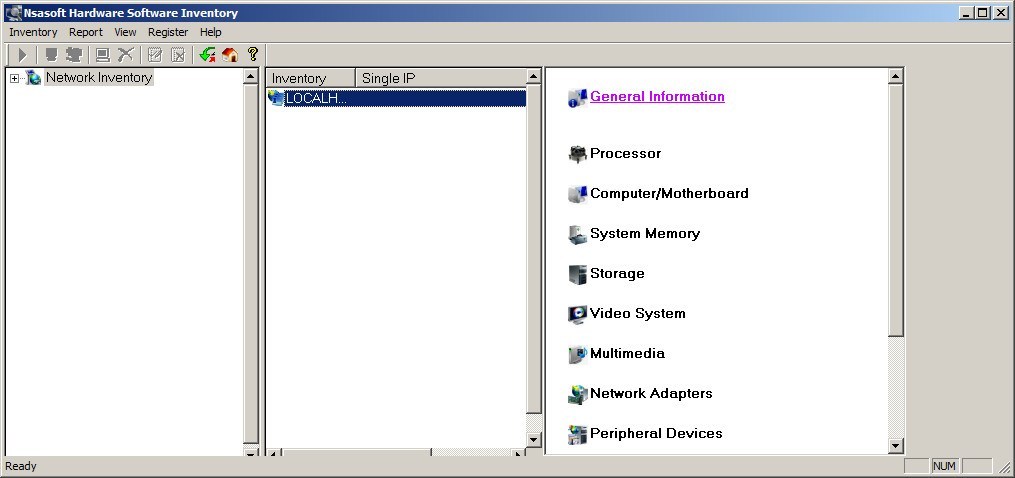Click the gray X delete toolbar icon
The image size is (1015, 478).
click(126, 55)
